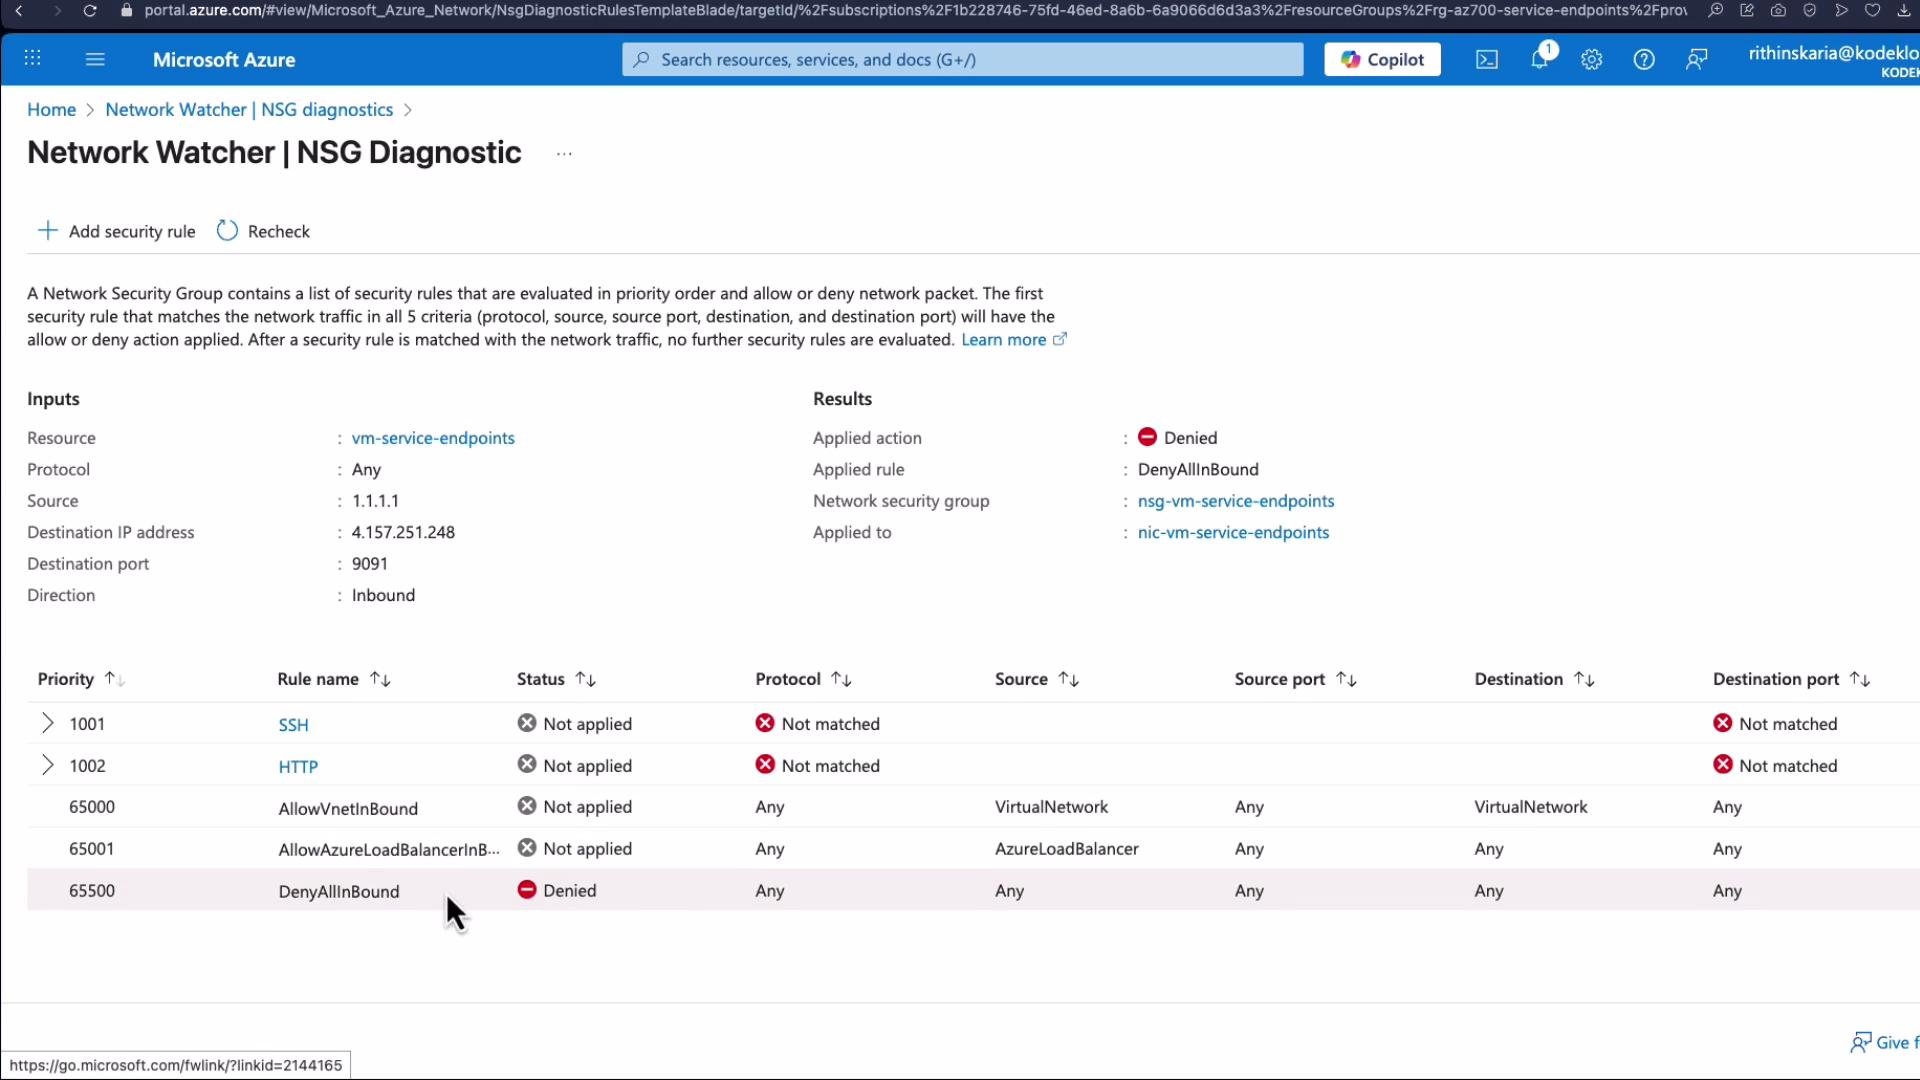Expand the priority 1001 SSH rule row
This screenshot has height=1080, width=1920.
[x=47, y=723]
